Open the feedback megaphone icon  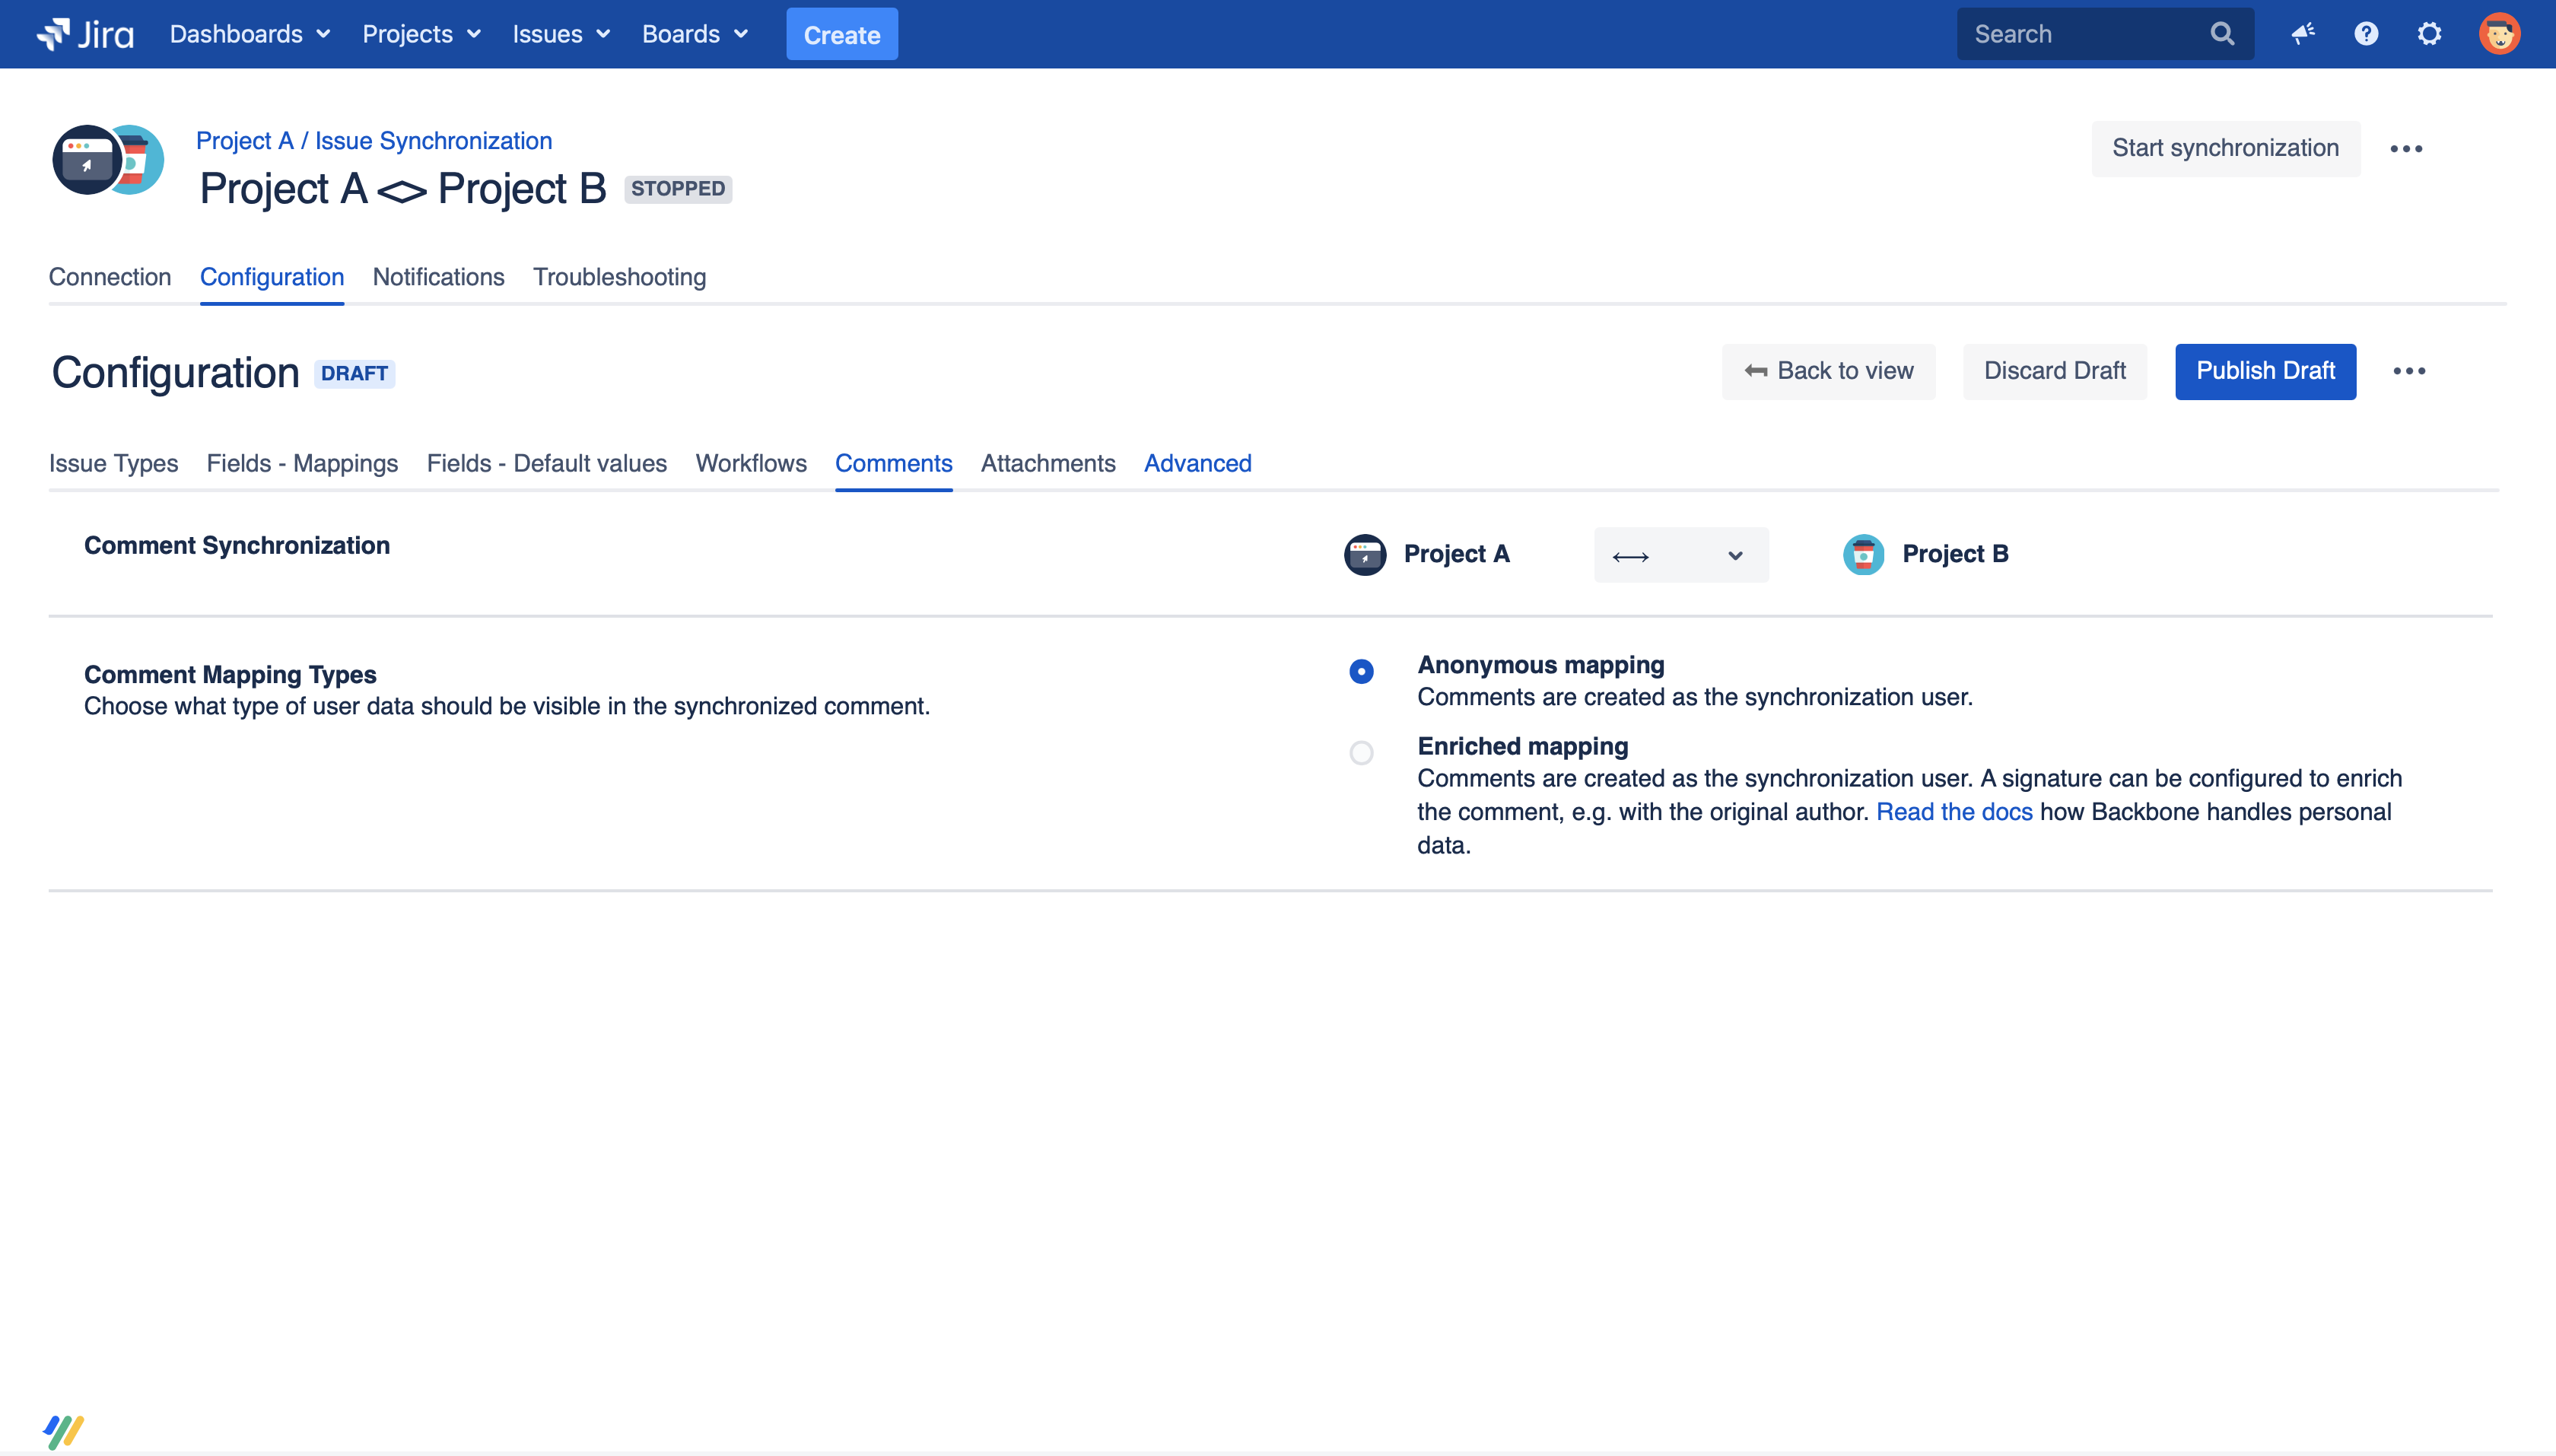2303,34
